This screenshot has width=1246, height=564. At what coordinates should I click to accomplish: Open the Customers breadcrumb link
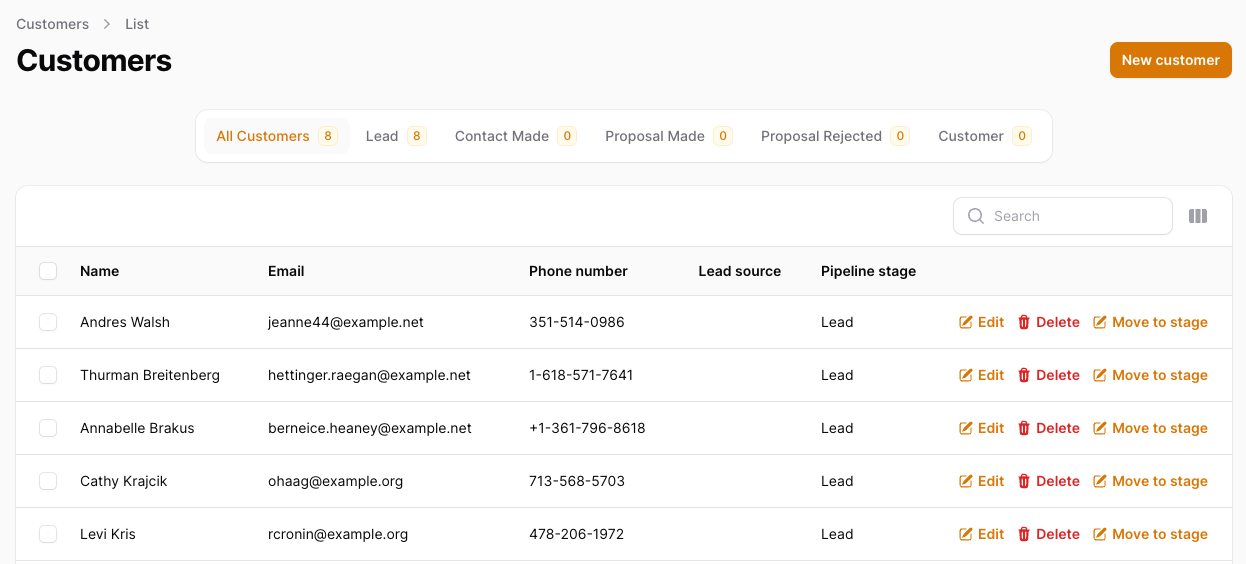coord(52,24)
